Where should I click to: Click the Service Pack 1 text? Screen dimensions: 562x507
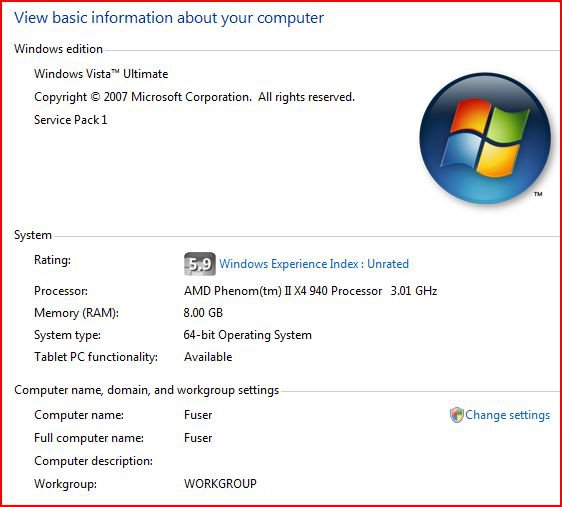[71, 120]
